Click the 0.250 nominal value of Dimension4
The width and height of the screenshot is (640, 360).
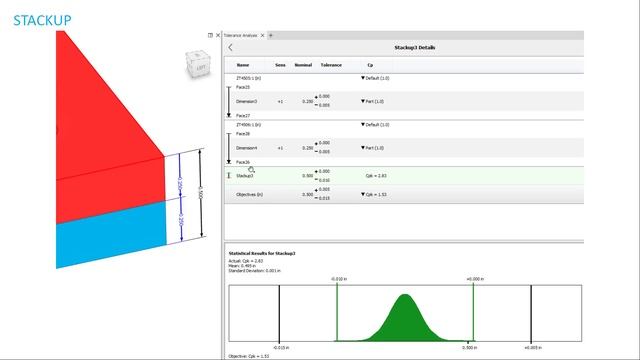(x=308, y=148)
